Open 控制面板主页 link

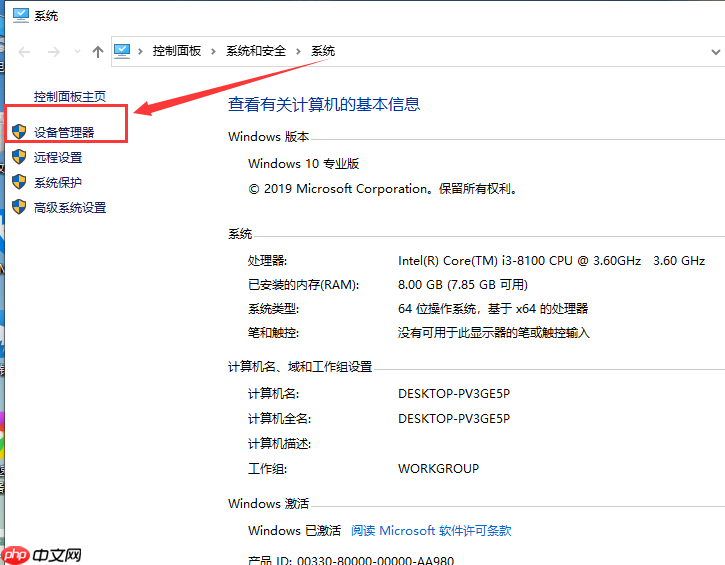(70, 96)
